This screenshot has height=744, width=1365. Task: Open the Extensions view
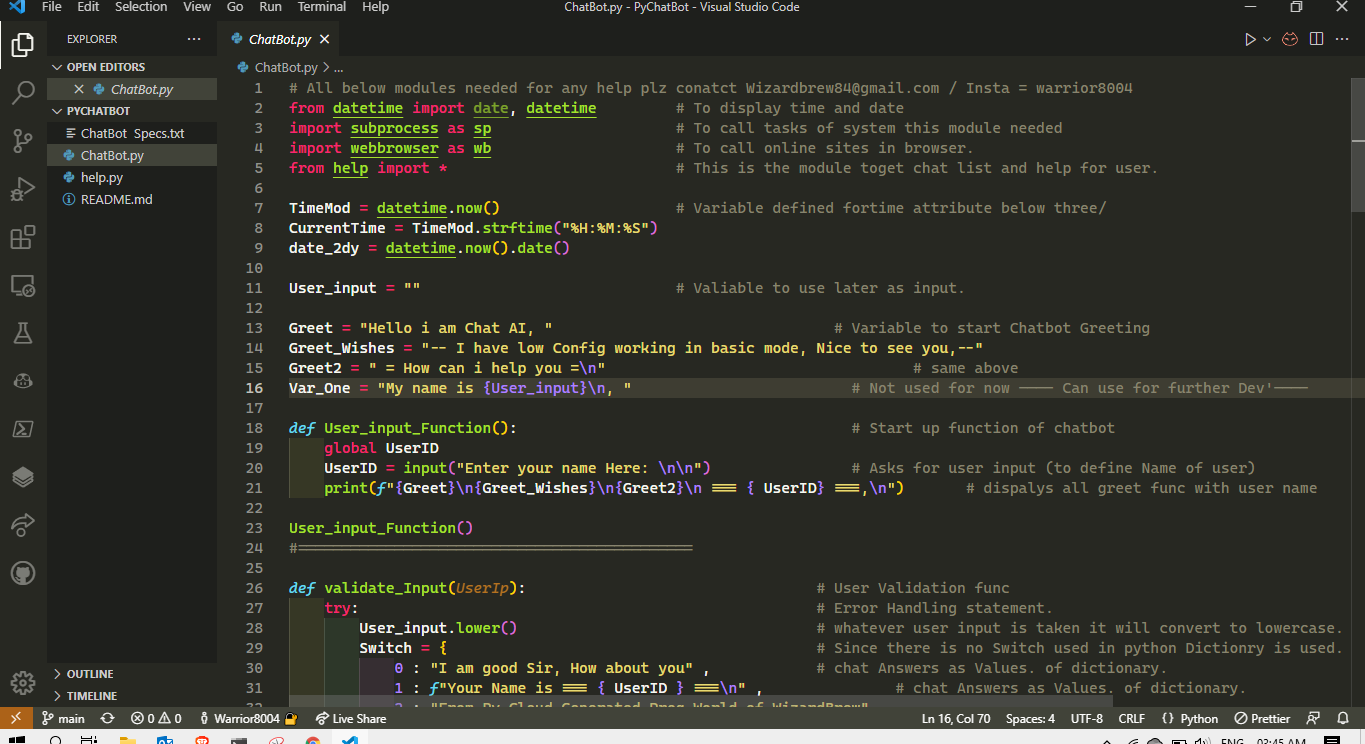tap(22, 237)
